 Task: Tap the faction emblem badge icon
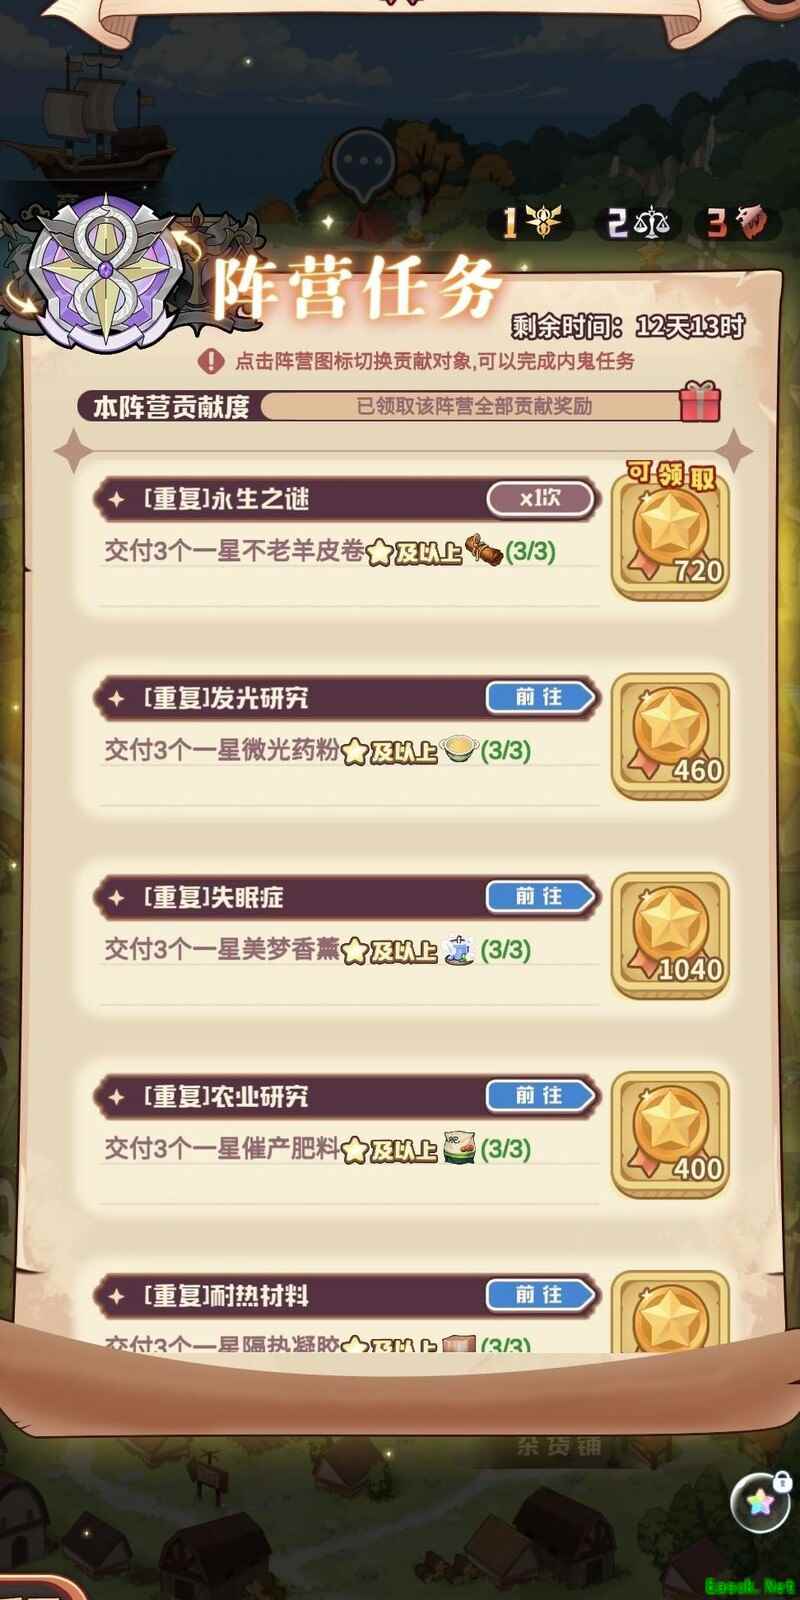(x=103, y=272)
